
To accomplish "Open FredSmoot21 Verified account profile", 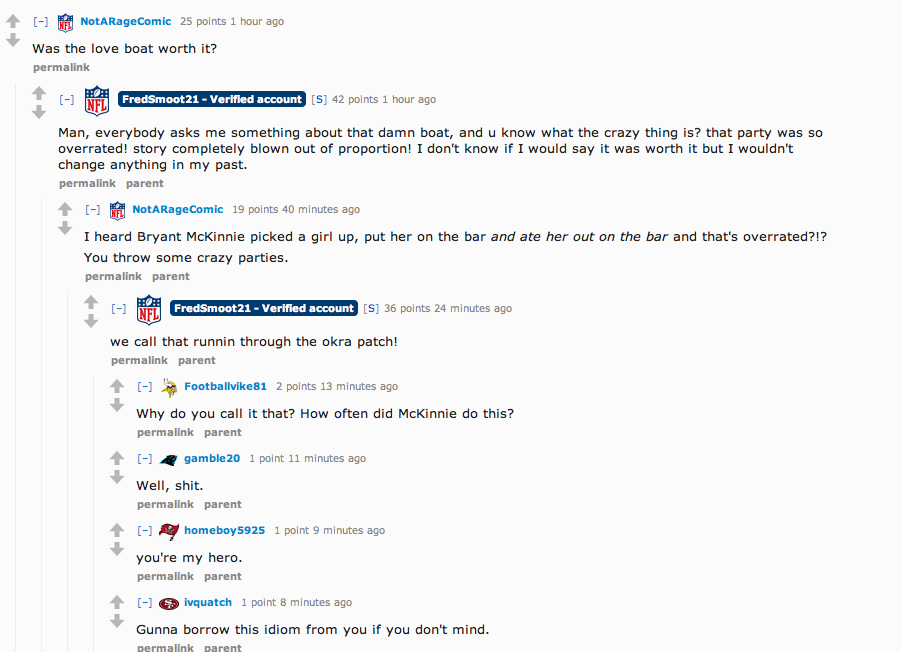I will [x=211, y=99].
